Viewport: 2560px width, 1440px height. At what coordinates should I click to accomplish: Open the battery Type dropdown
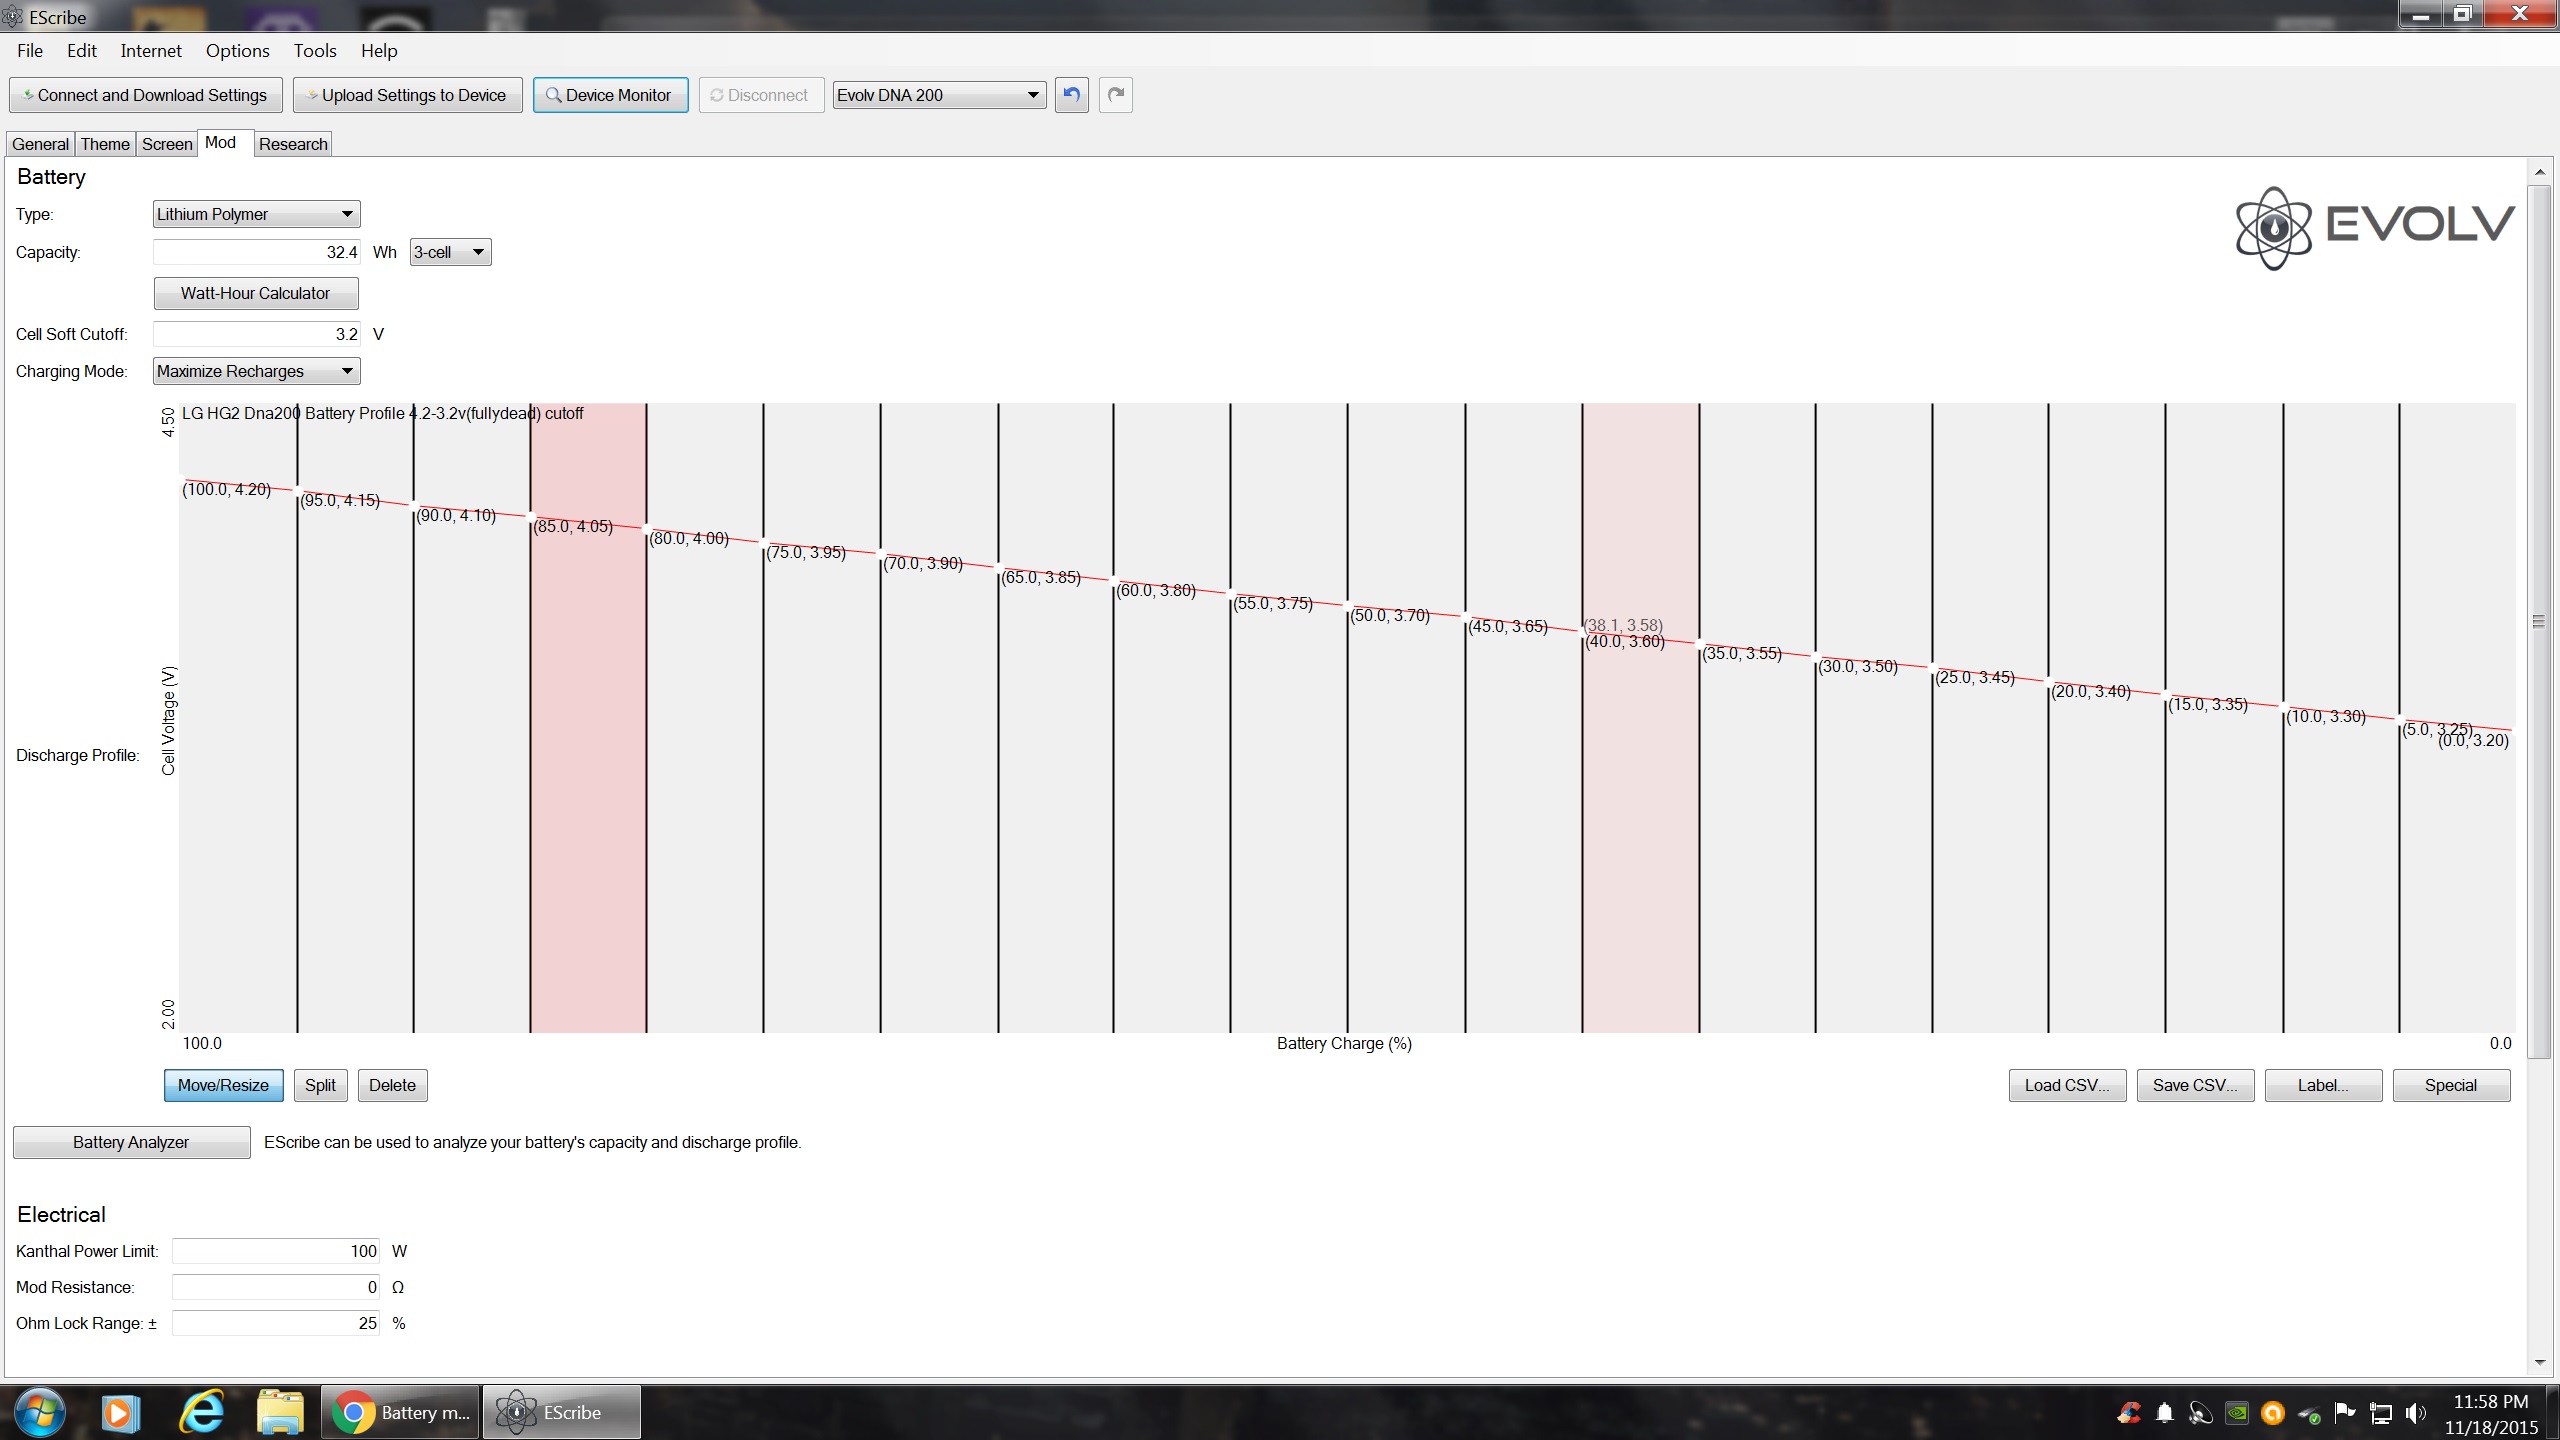(256, 214)
